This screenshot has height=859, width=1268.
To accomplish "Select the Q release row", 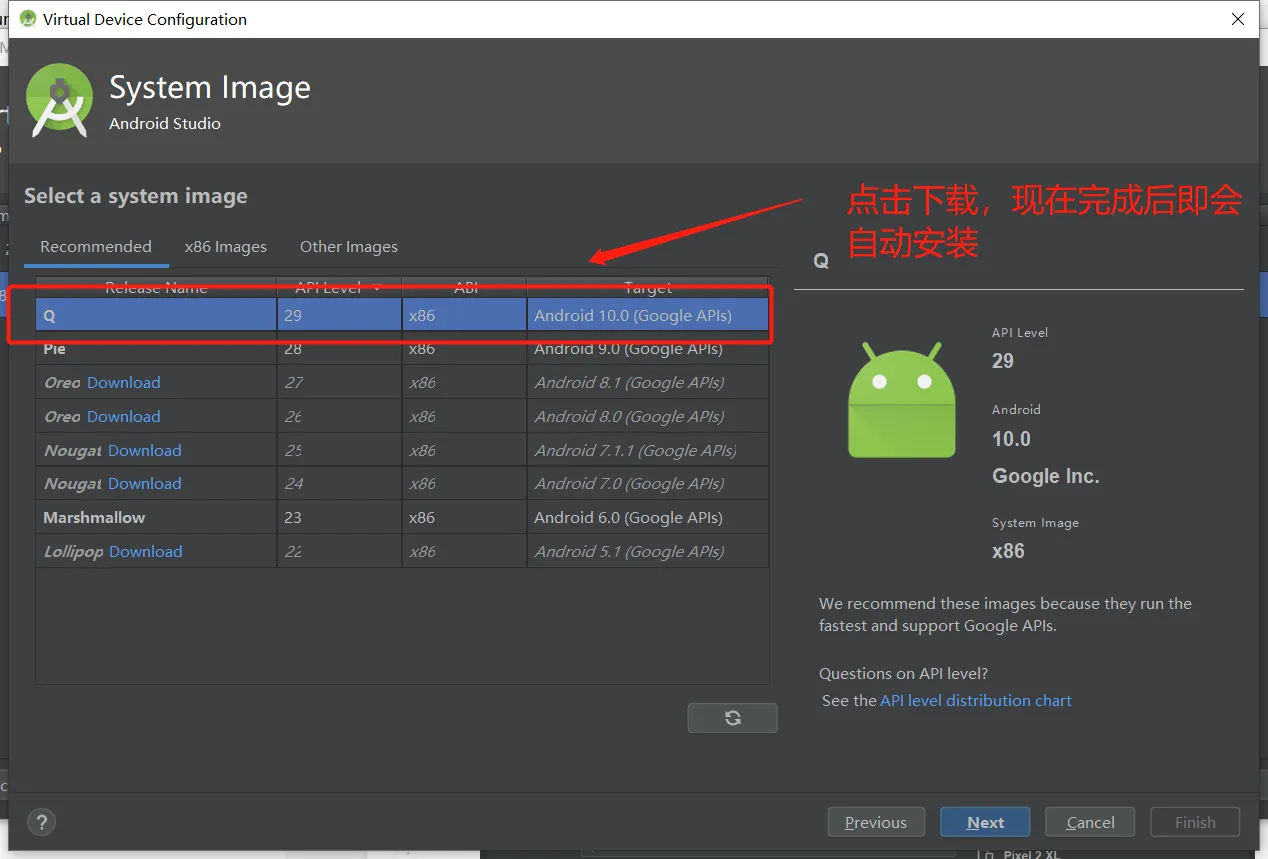I will (402, 315).
